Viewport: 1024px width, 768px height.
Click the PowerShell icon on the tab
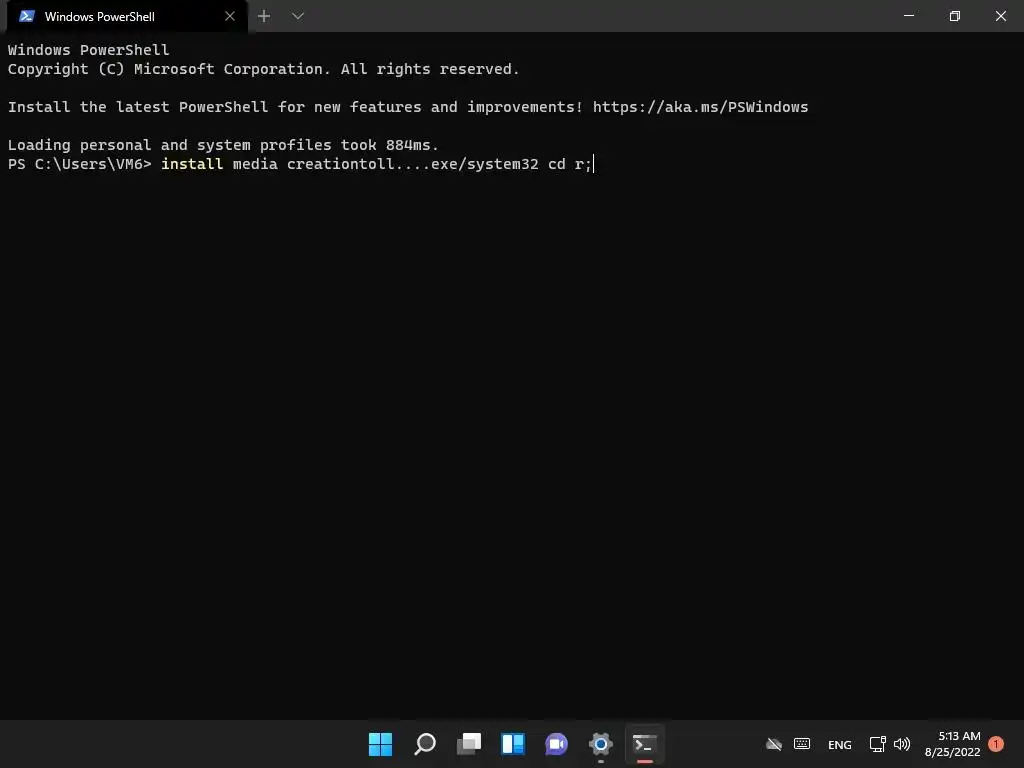point(27,16)
